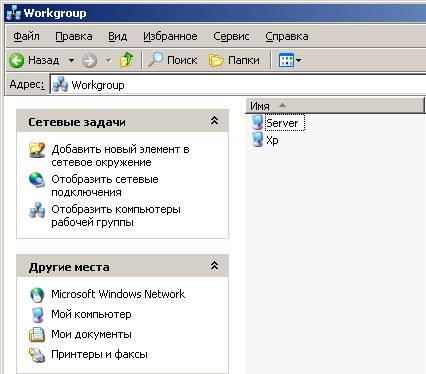Collapse the Сетевые задачи panel
The image size is (426, 374).
point(214,121)
